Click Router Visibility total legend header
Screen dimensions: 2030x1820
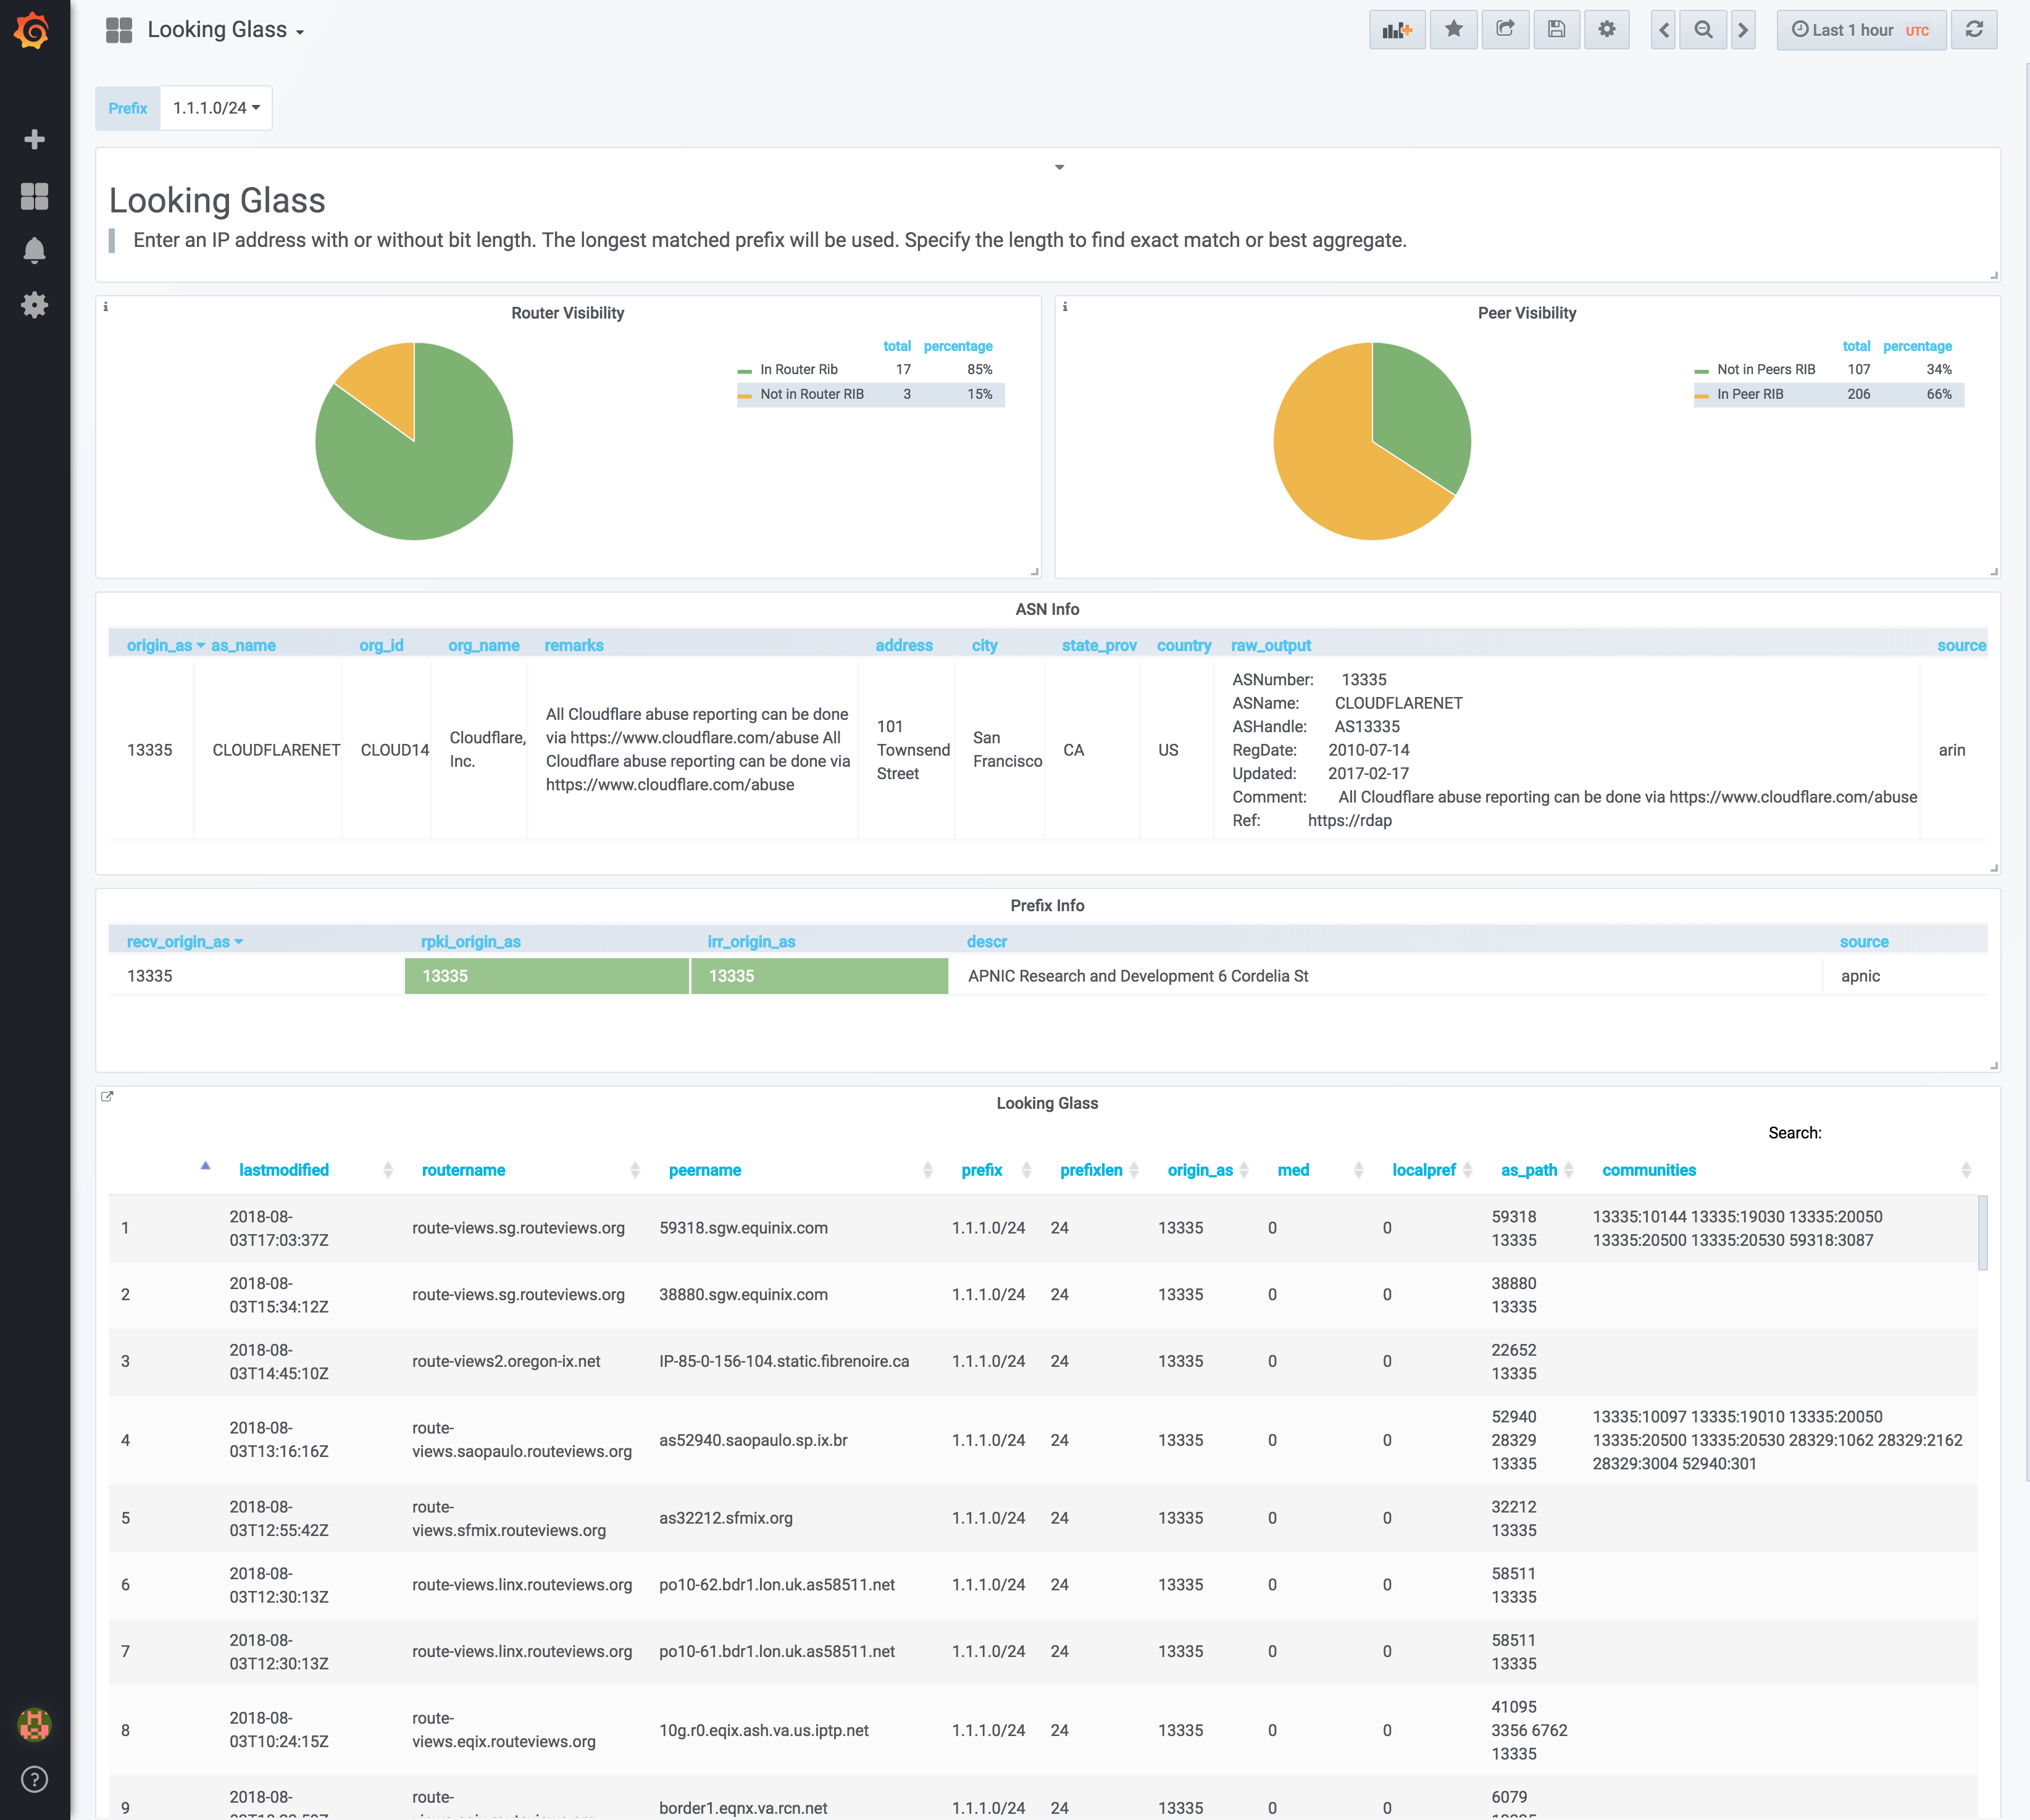pyautogui.click(x=897, y=346)
